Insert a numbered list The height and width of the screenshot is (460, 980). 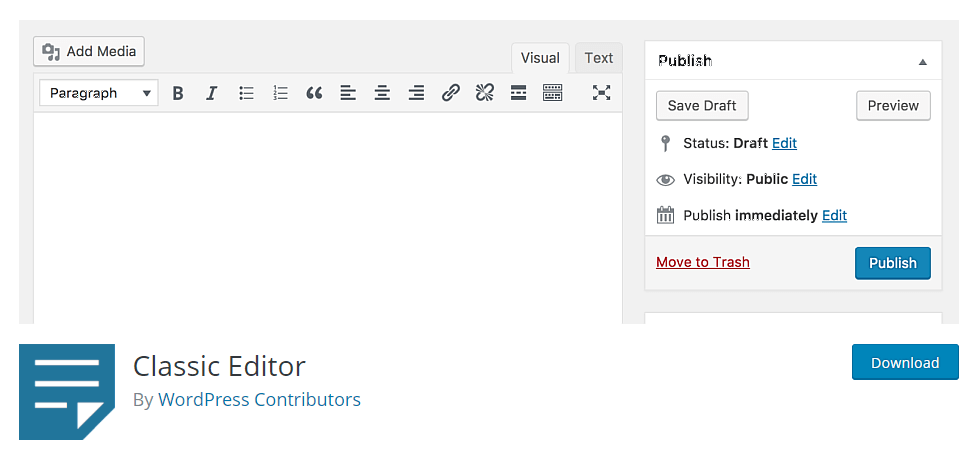coord(280,93)
